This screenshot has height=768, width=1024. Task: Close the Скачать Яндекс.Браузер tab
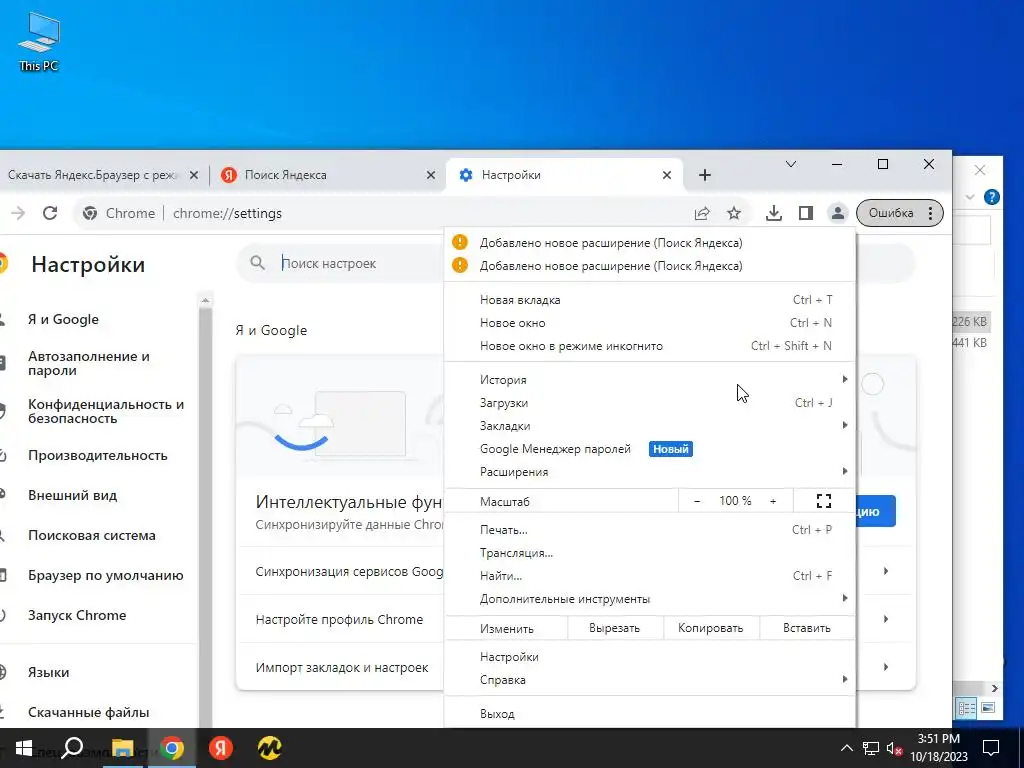pos(193,175)
